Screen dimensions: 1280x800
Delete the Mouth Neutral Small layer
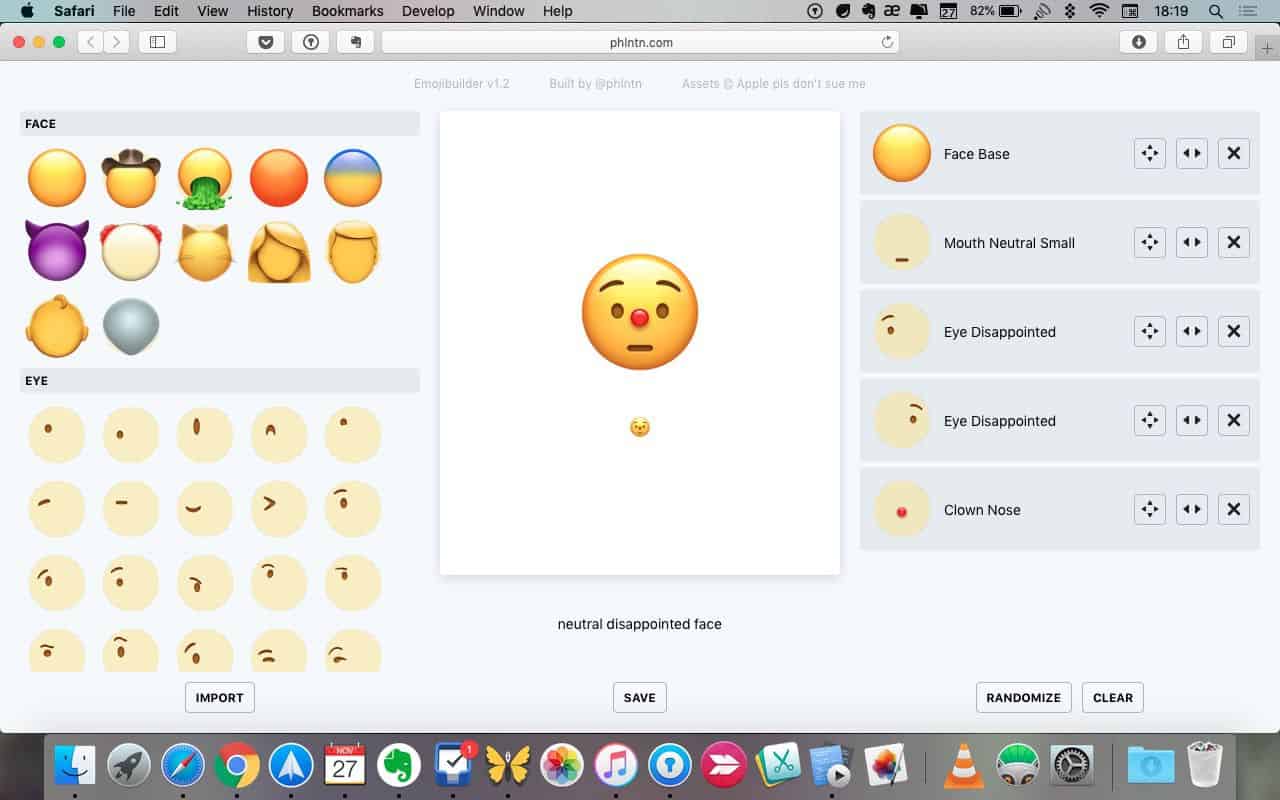pos(1234,242)
